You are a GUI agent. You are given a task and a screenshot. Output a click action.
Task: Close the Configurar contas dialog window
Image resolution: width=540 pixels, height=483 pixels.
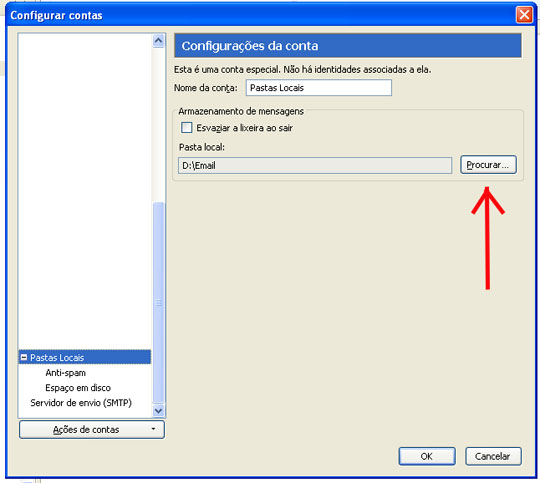point(524,15)
